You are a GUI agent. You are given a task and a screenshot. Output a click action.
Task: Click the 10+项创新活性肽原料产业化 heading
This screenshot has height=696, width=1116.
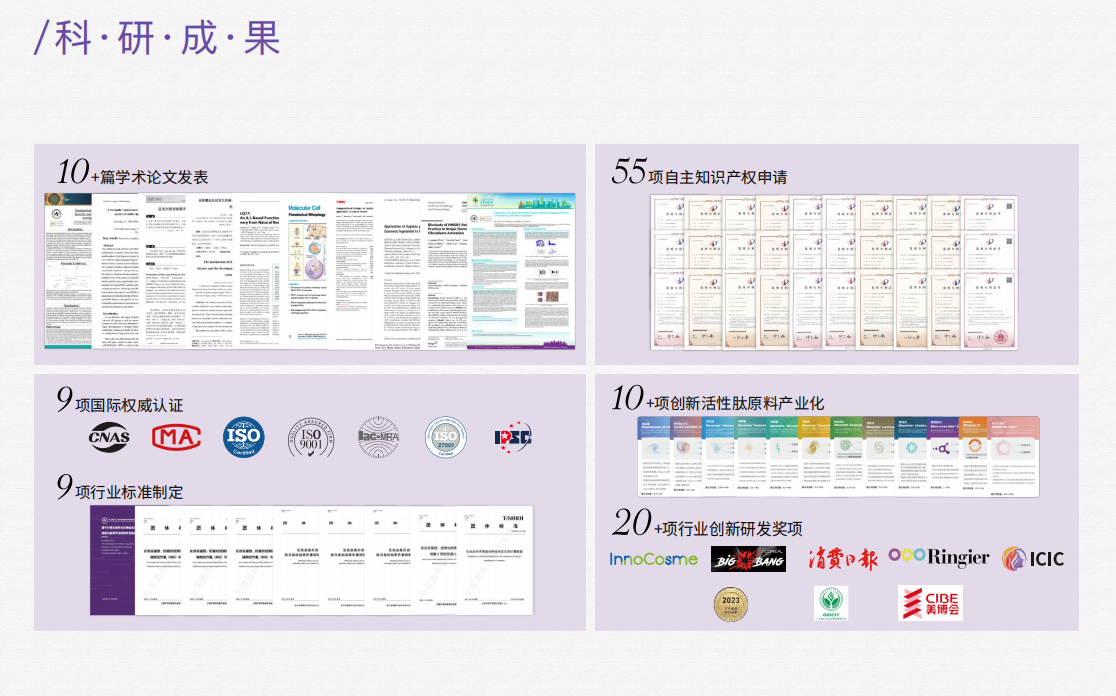[718, 400]
